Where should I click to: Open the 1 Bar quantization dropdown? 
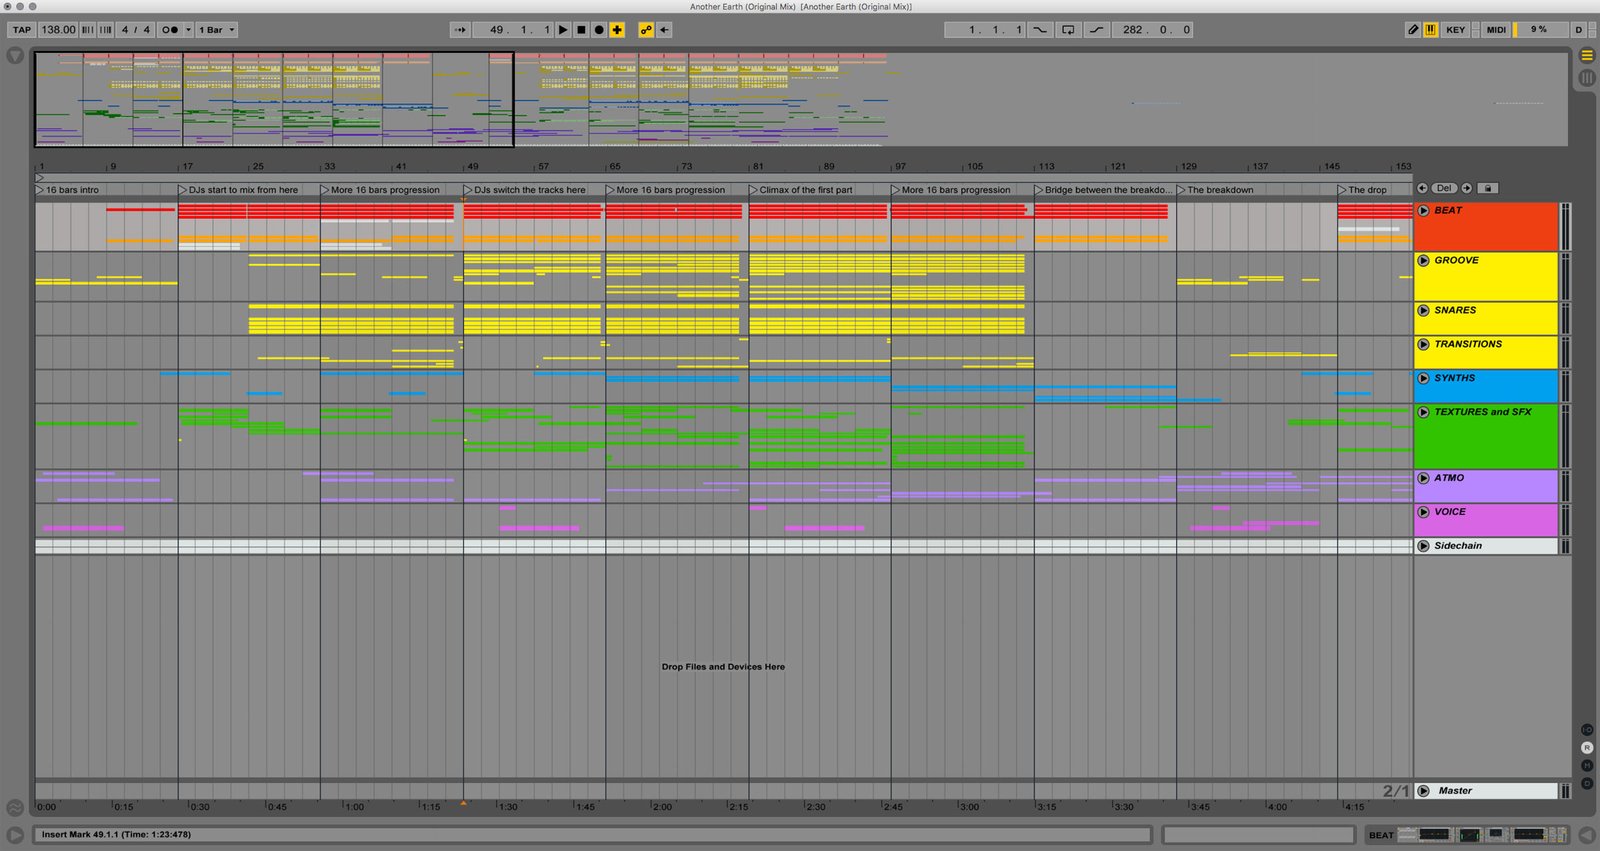click(x=216, y=30)
